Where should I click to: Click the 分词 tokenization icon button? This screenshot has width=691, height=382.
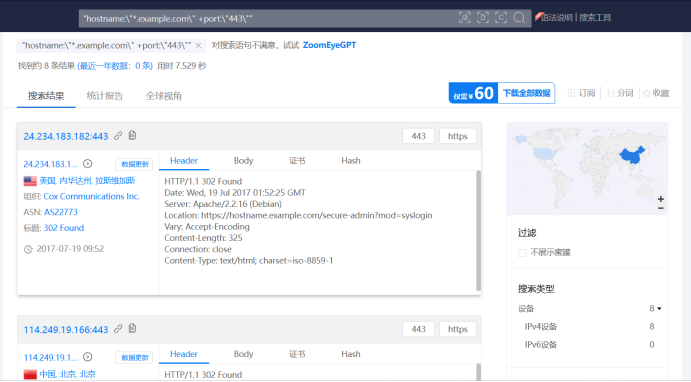coord(620,93)
